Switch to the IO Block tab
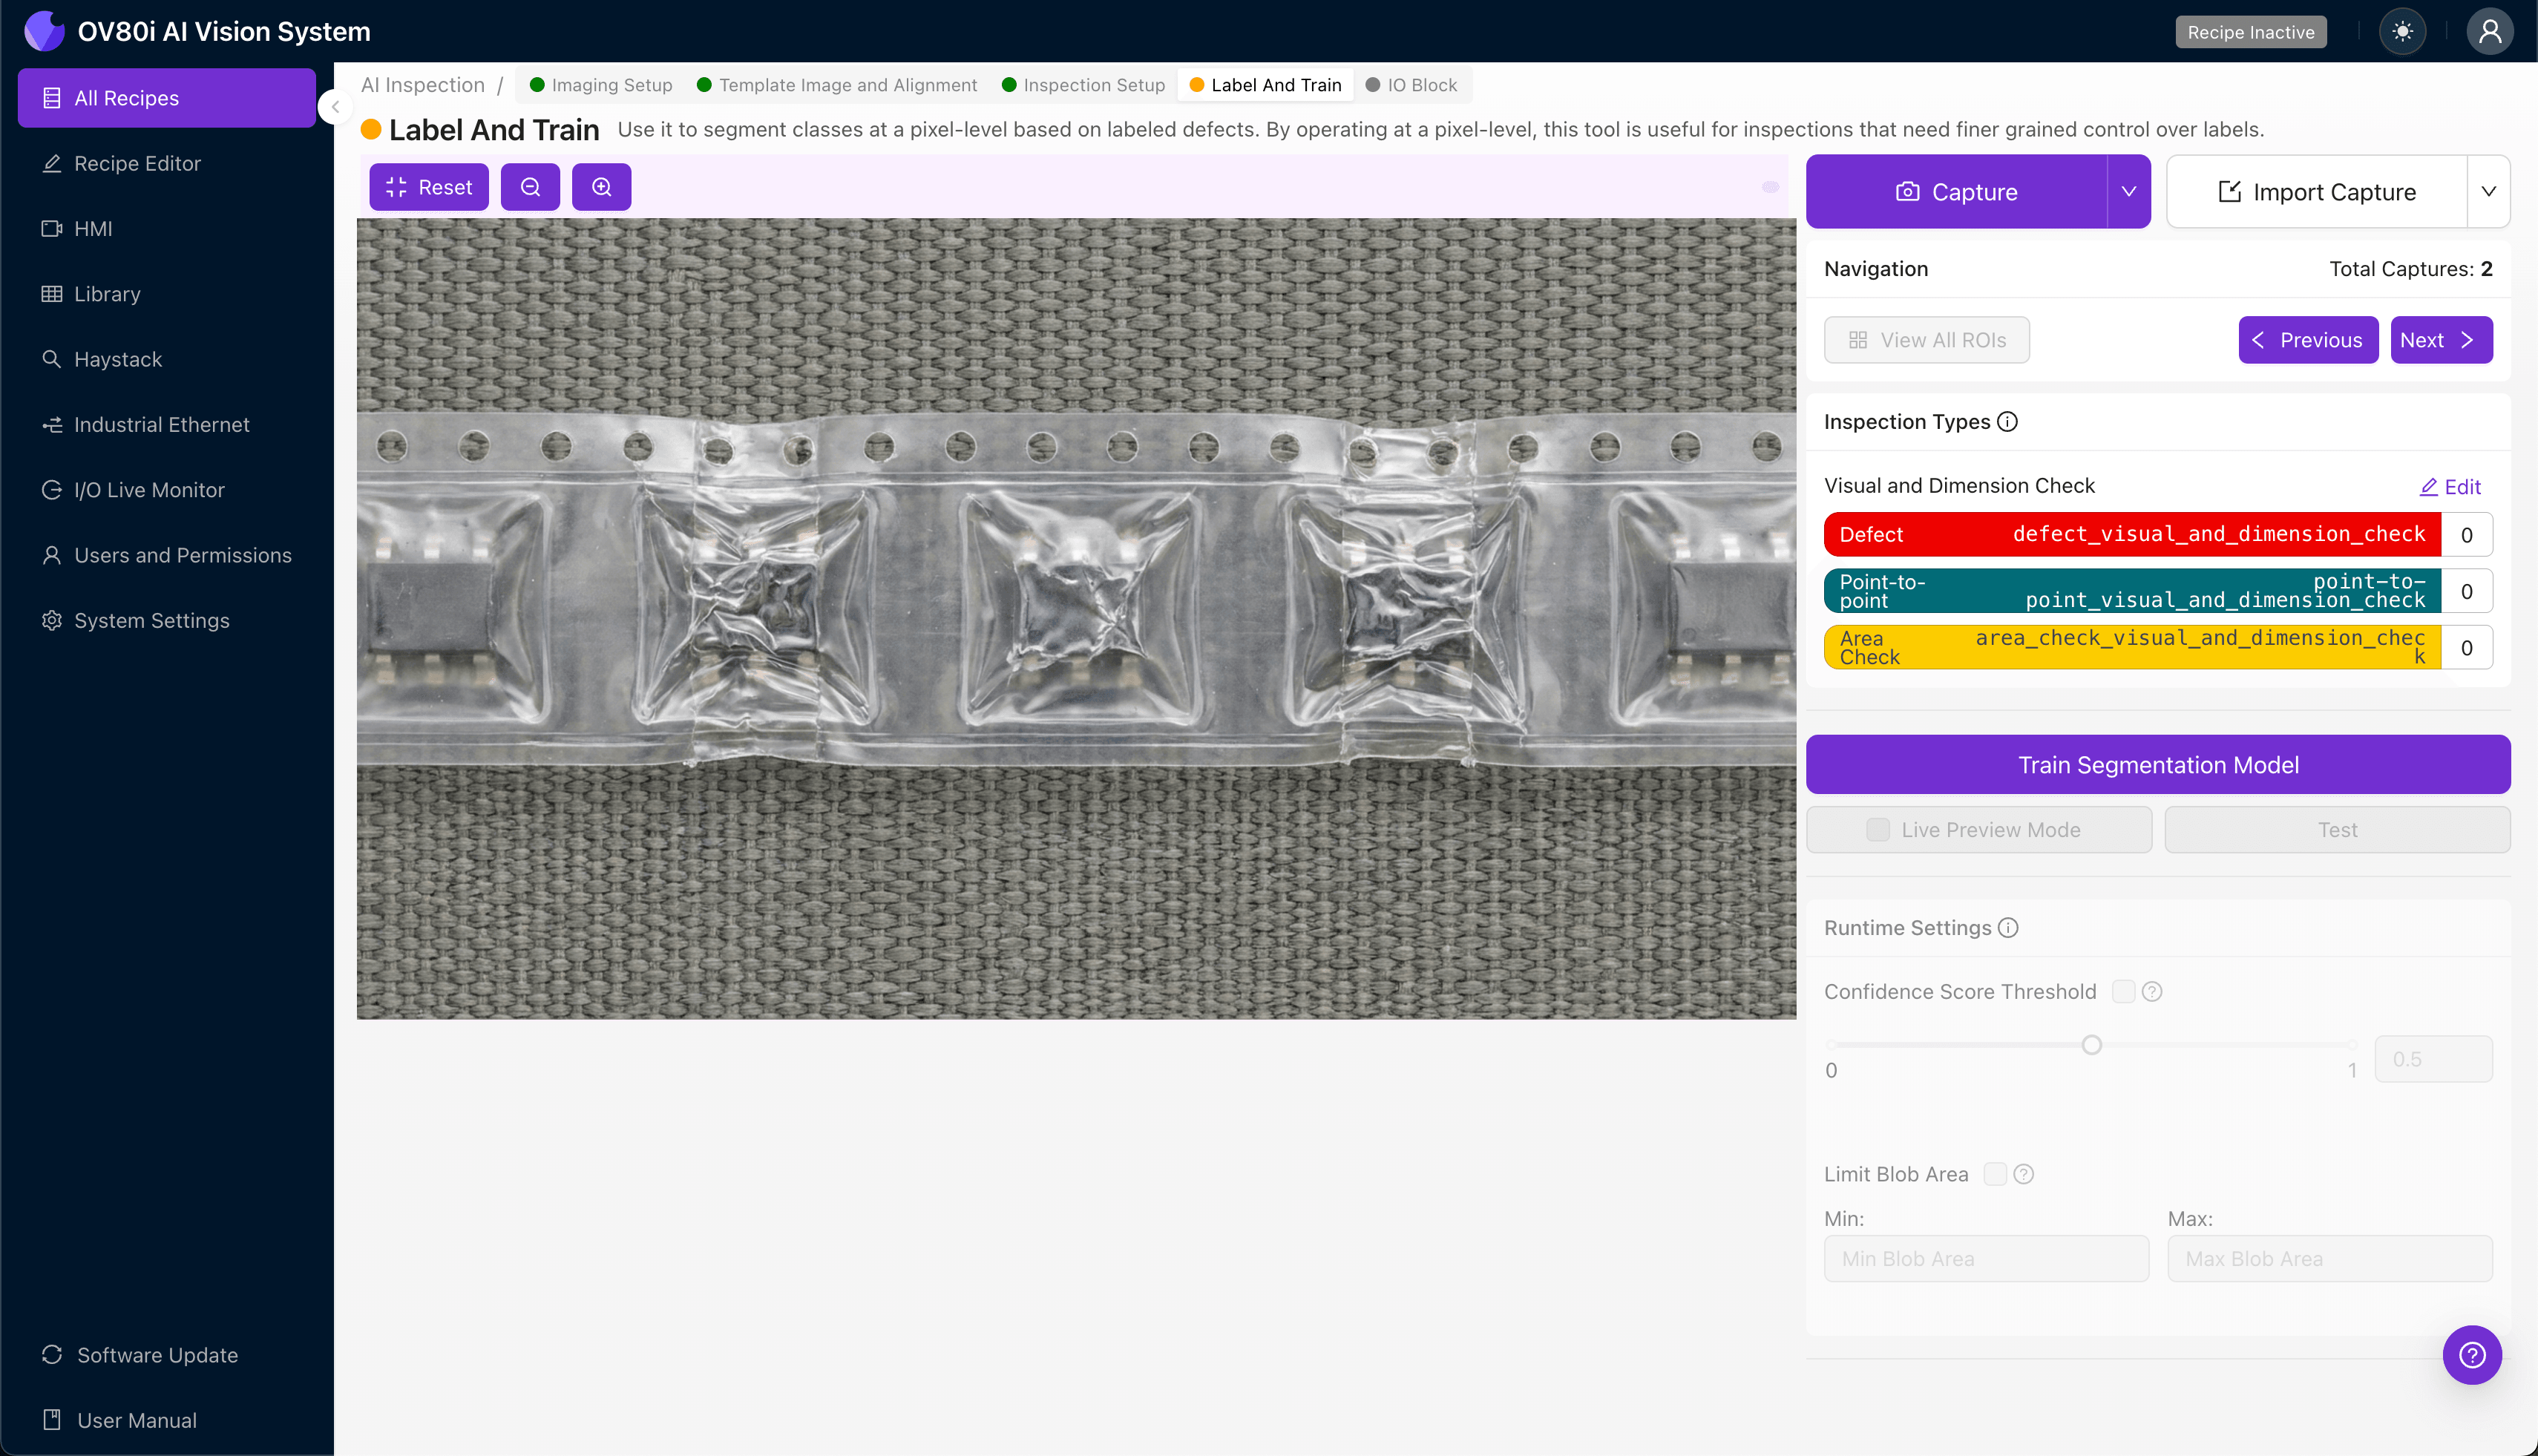Screen dimensions: 2538x1456 [x=1412, y=85]
